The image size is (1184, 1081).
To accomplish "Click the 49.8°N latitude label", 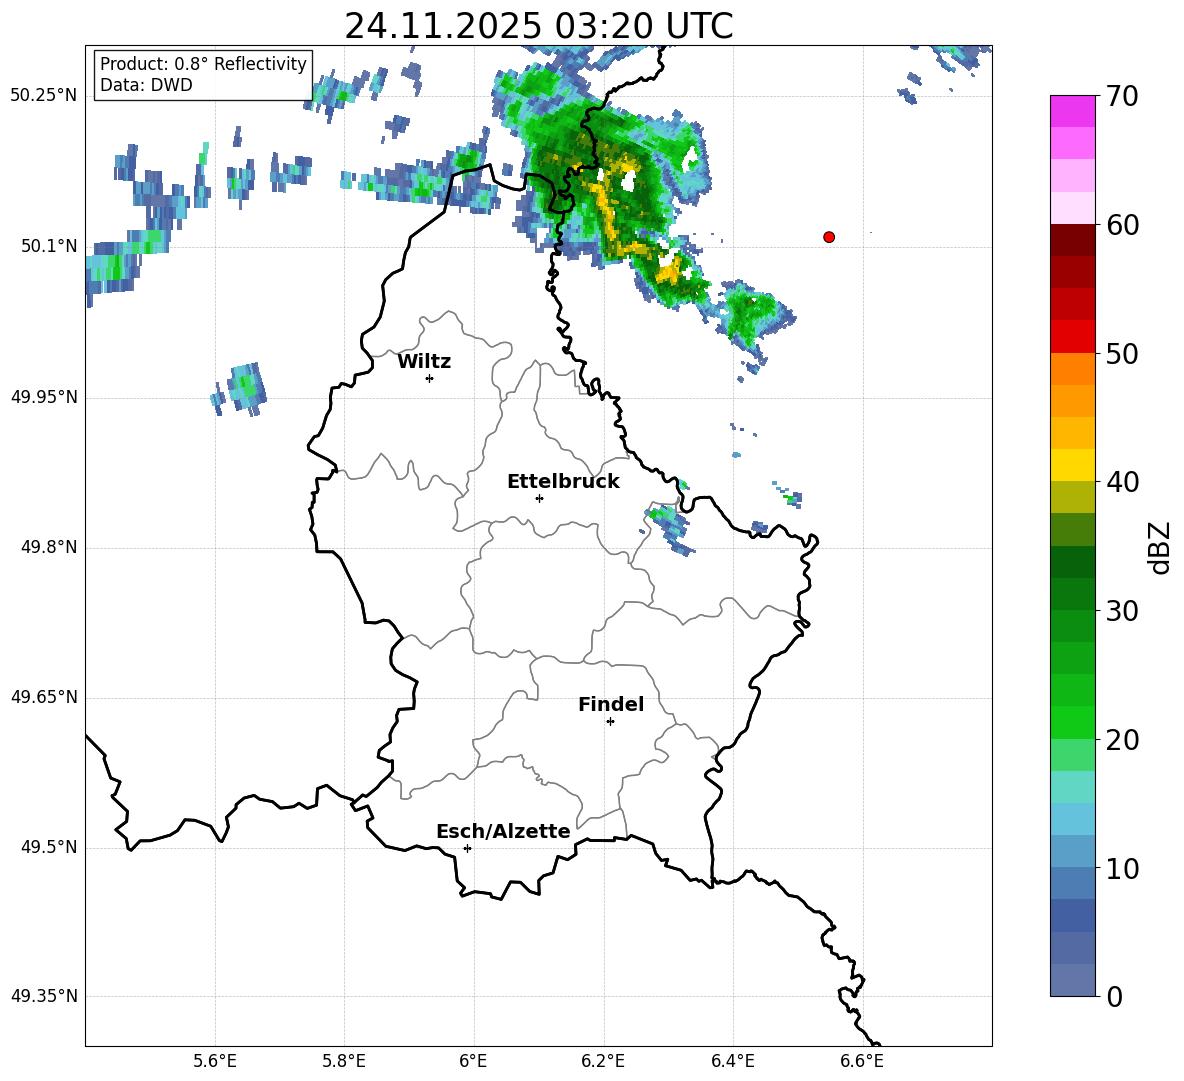I will pyautogui.click(x=49, y=547).
